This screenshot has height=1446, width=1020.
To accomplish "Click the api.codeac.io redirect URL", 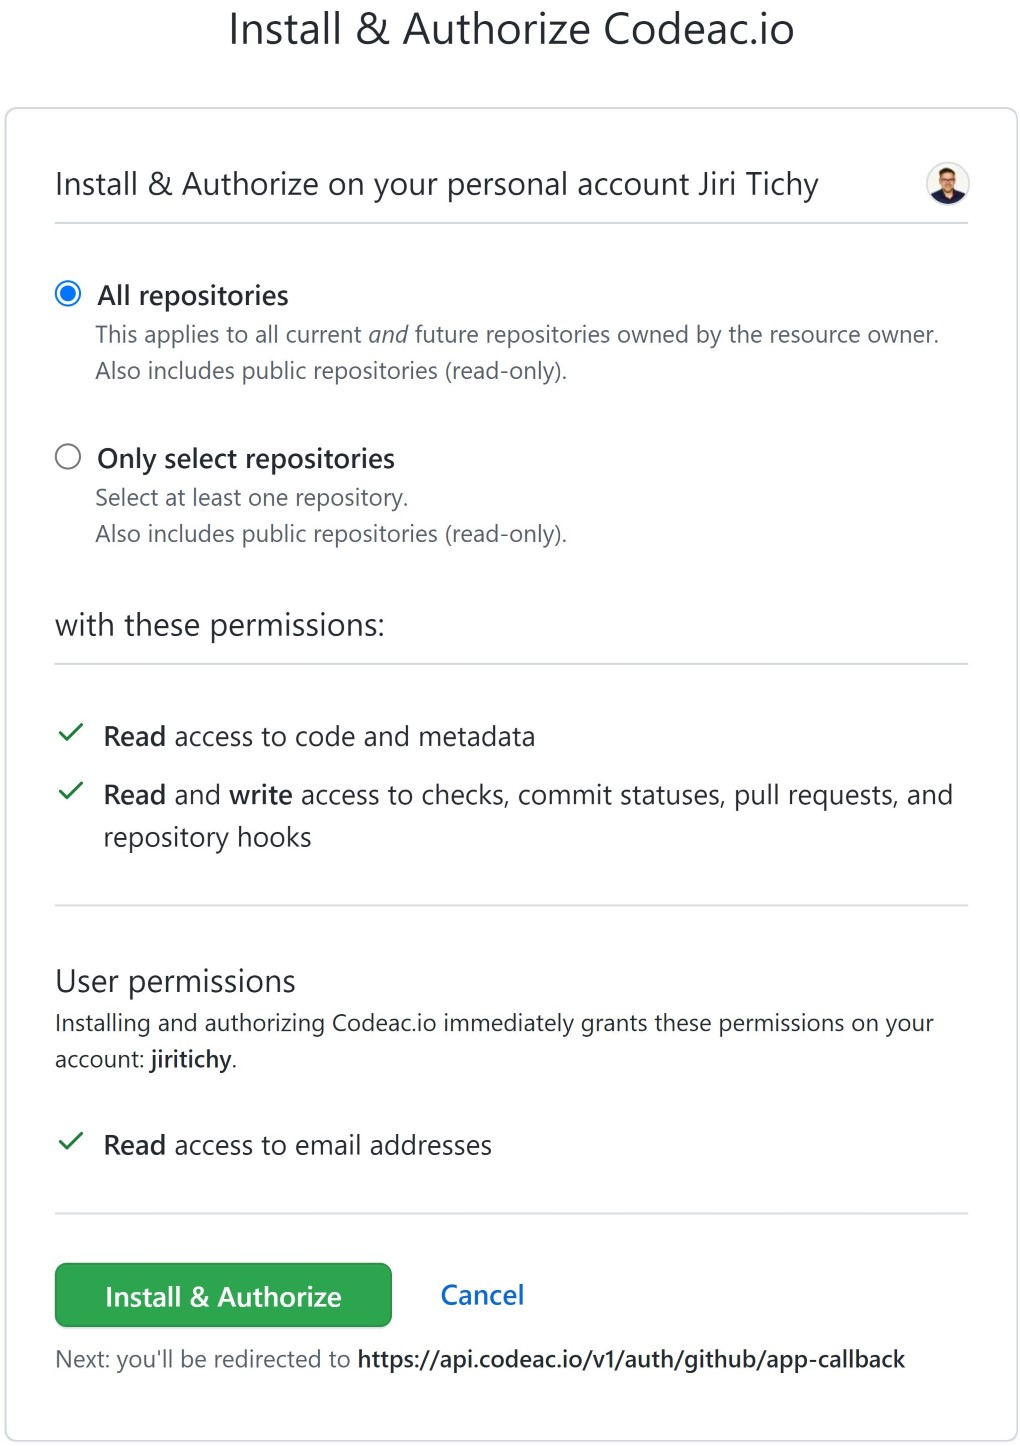I will click(x=631, y=1359).
